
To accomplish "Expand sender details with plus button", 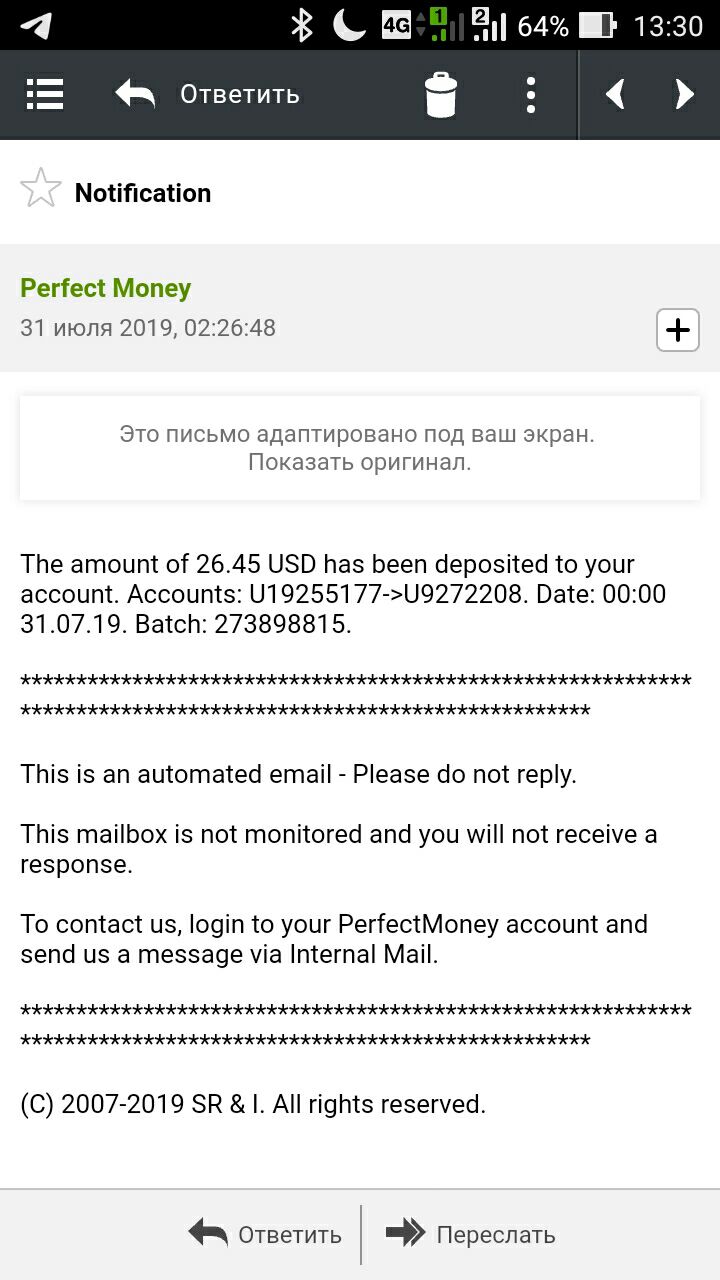I will pyautogui.click(x=677, y=330).
